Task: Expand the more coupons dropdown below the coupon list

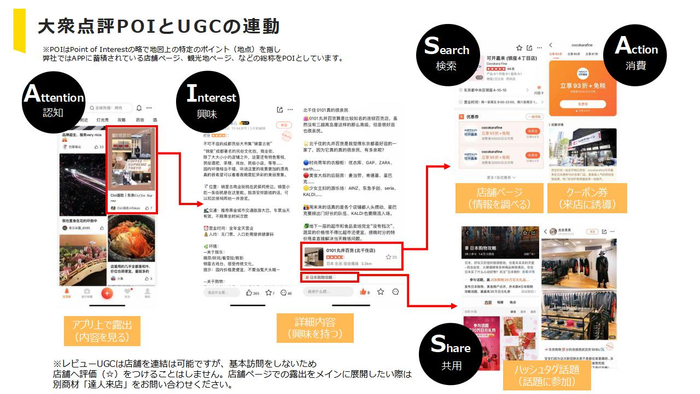Action: [500, 177]
